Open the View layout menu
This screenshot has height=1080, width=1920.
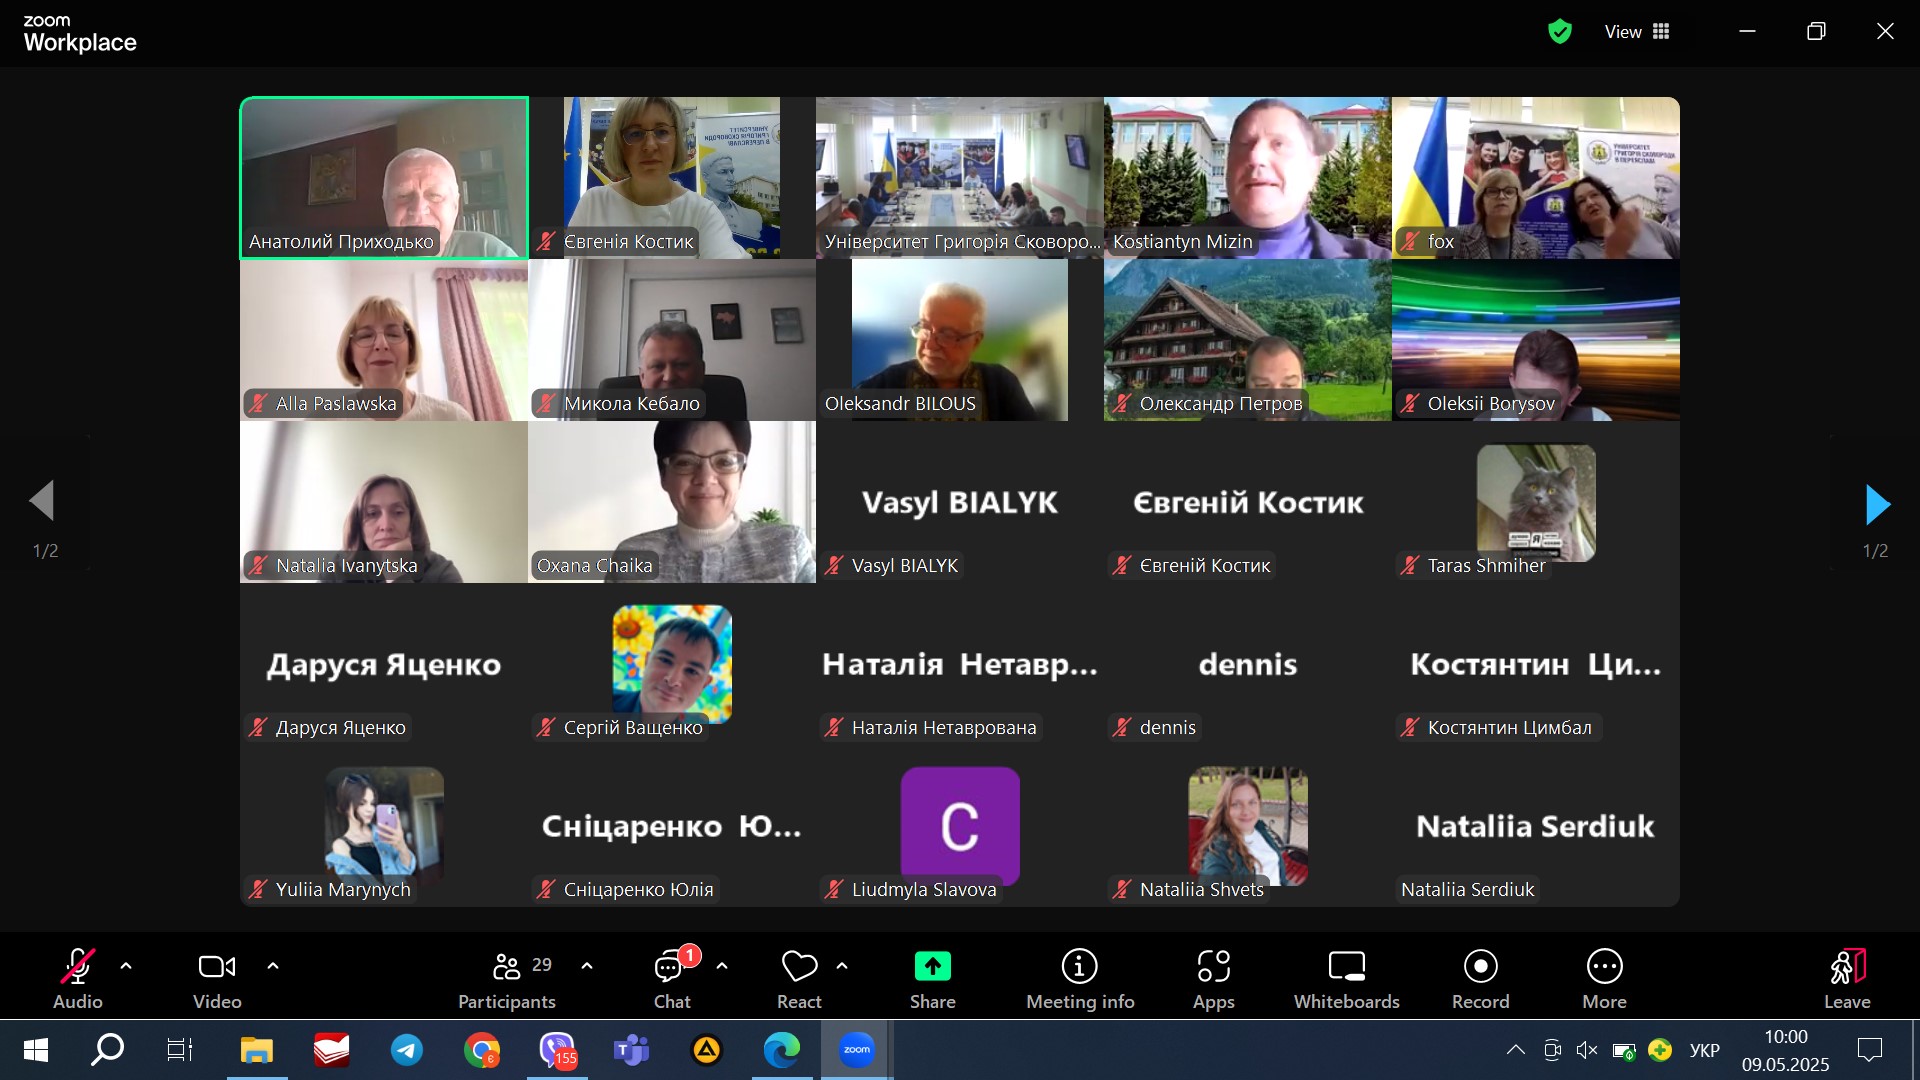pyautogui.click(x=1637, y=32)
